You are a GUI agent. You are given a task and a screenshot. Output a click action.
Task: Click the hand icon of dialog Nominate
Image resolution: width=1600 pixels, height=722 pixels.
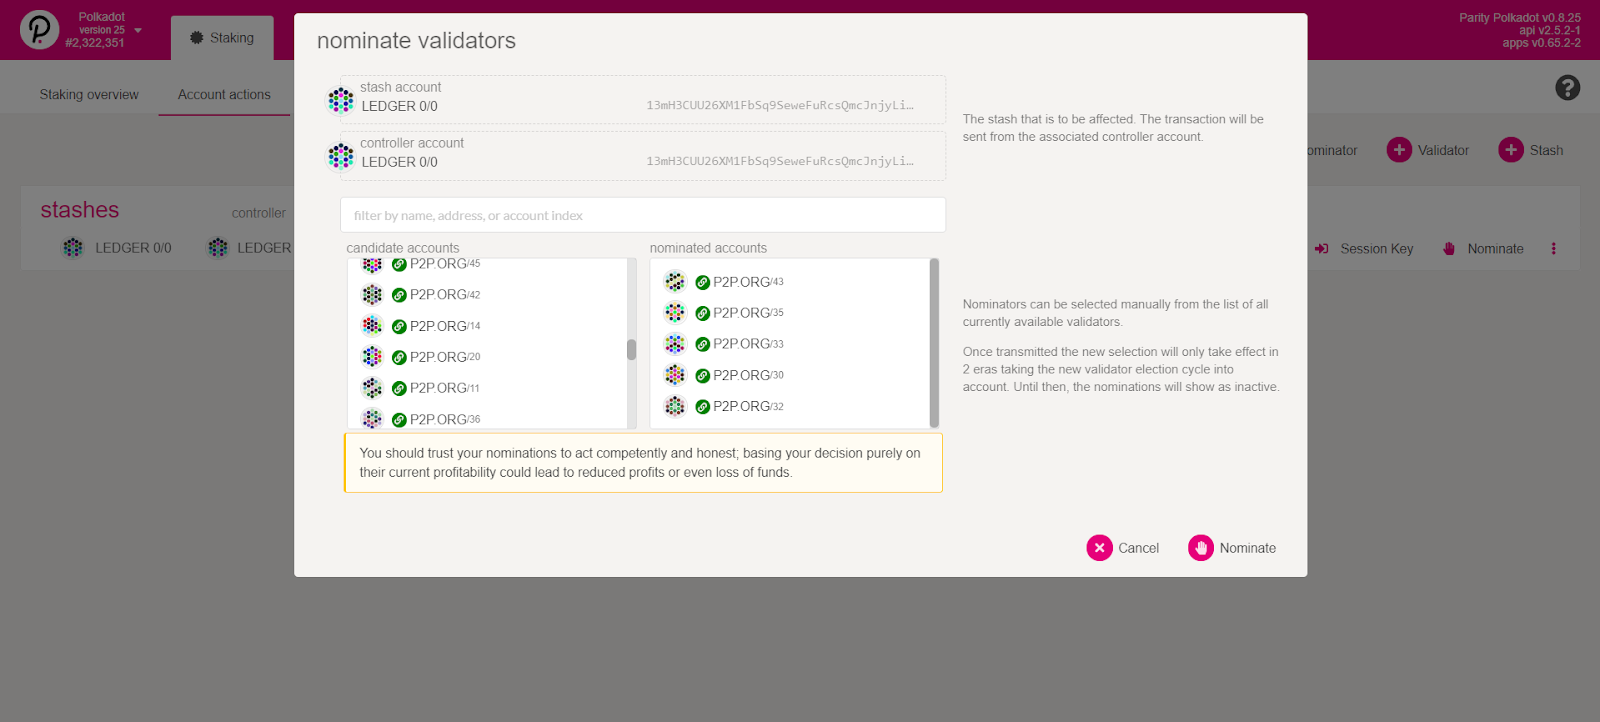click(1200, 548)
